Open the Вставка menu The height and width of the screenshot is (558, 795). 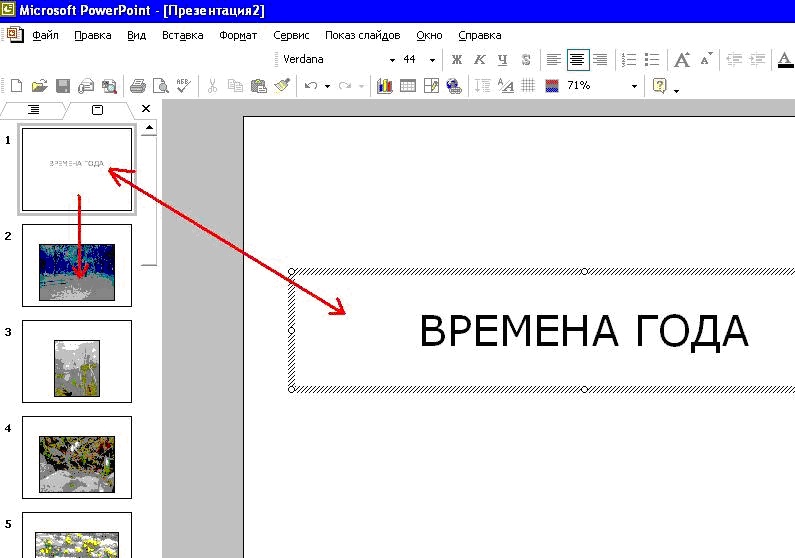183,35
